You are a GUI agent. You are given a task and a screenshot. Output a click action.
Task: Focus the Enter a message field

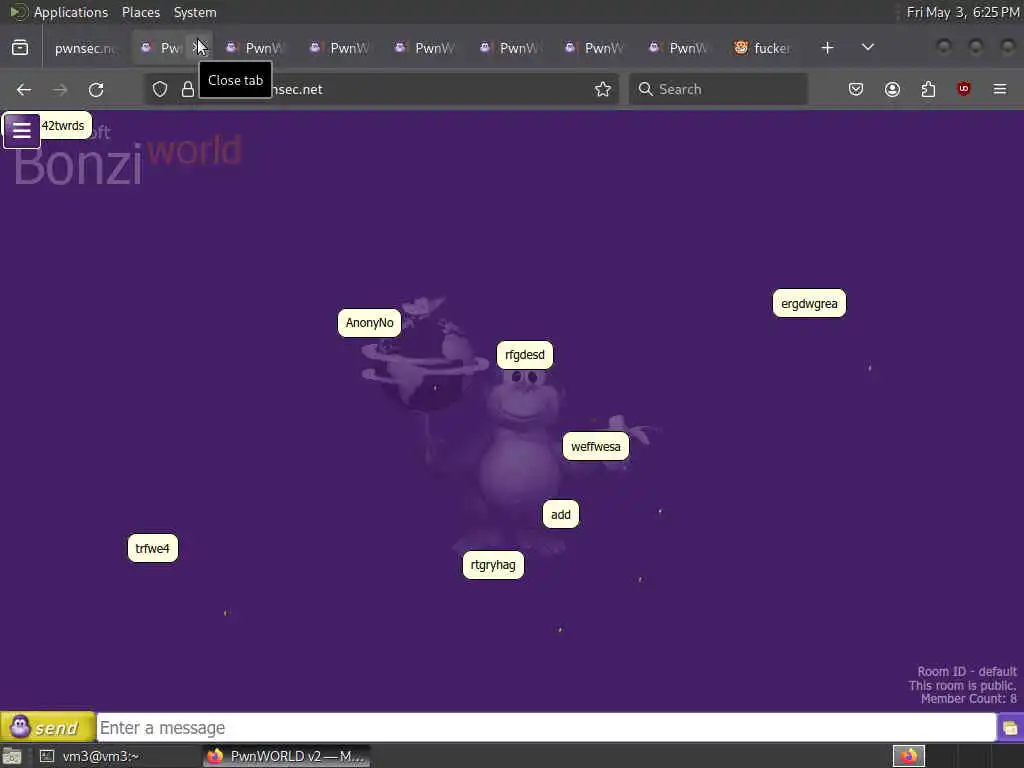pyautogui.click(x=546, y=728)
